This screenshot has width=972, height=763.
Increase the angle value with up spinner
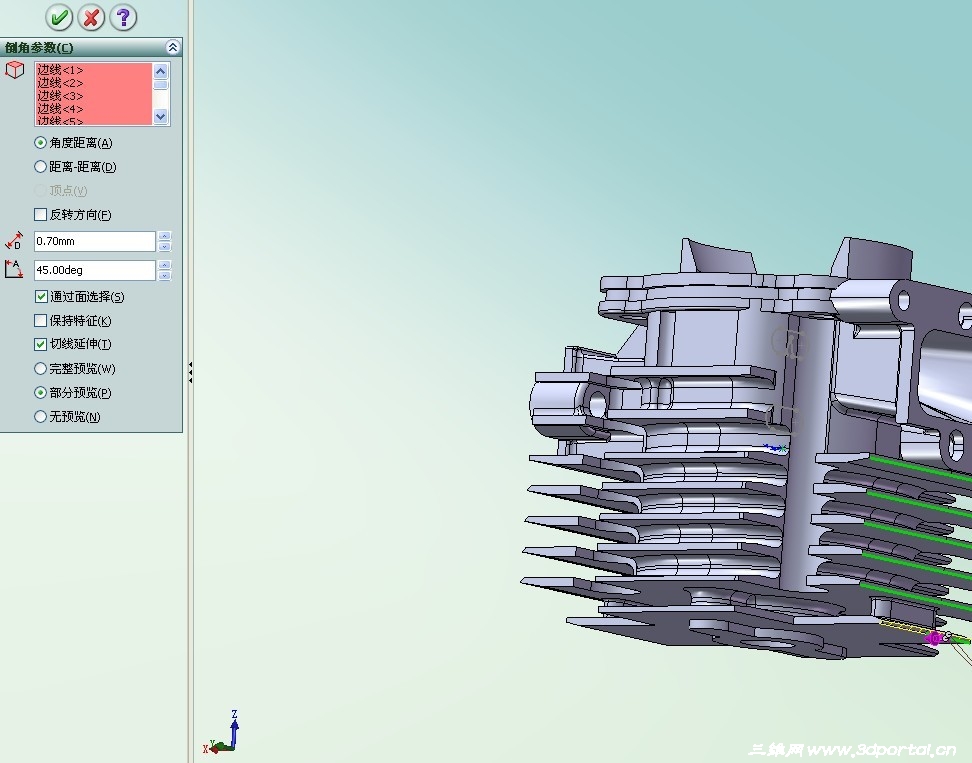164,265
